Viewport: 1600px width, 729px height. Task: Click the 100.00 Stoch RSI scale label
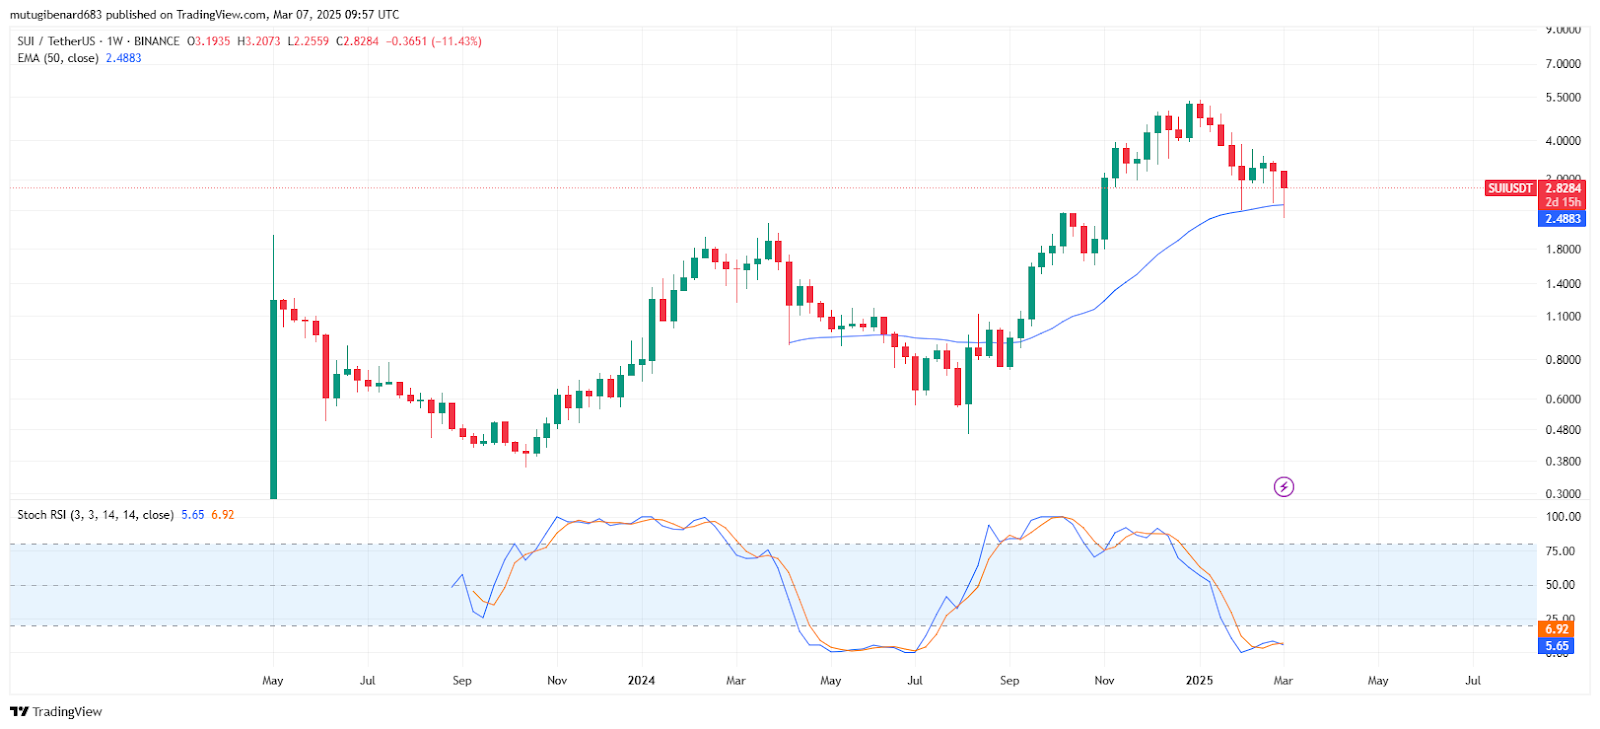point(1563,517)
